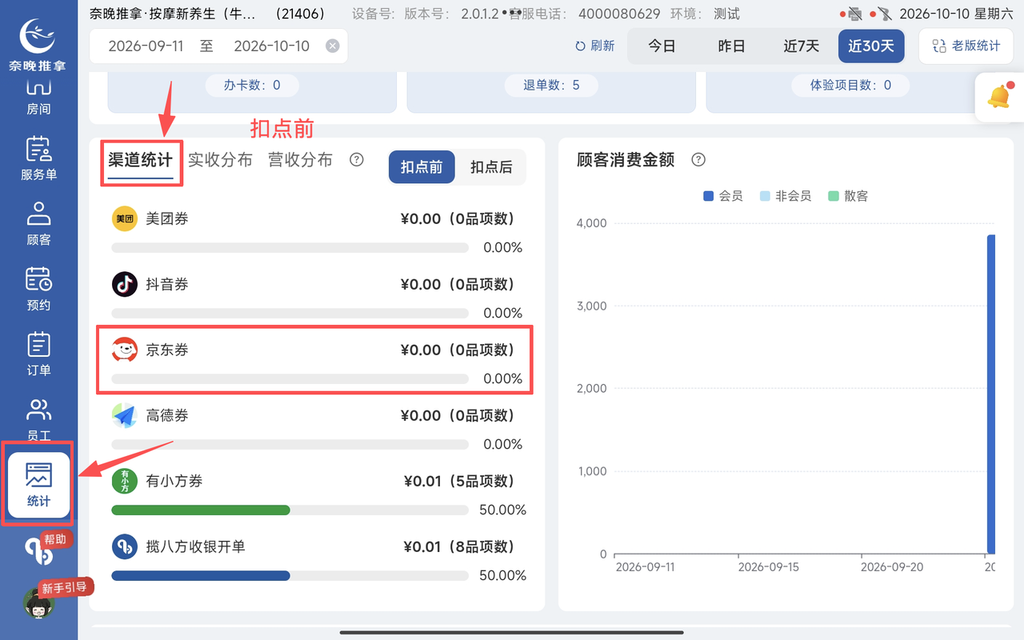
Task: Switch to the 营收分布 tab
Action: [x=300, y=160]
